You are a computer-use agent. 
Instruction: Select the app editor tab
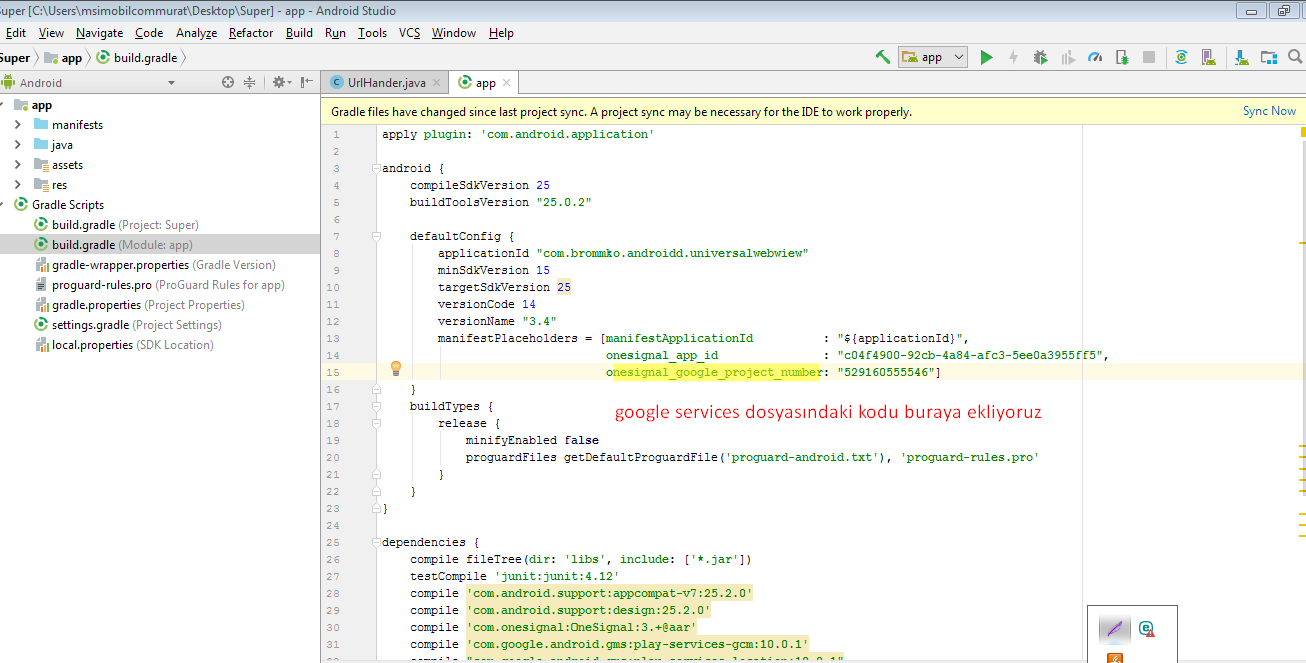point(486,83)
